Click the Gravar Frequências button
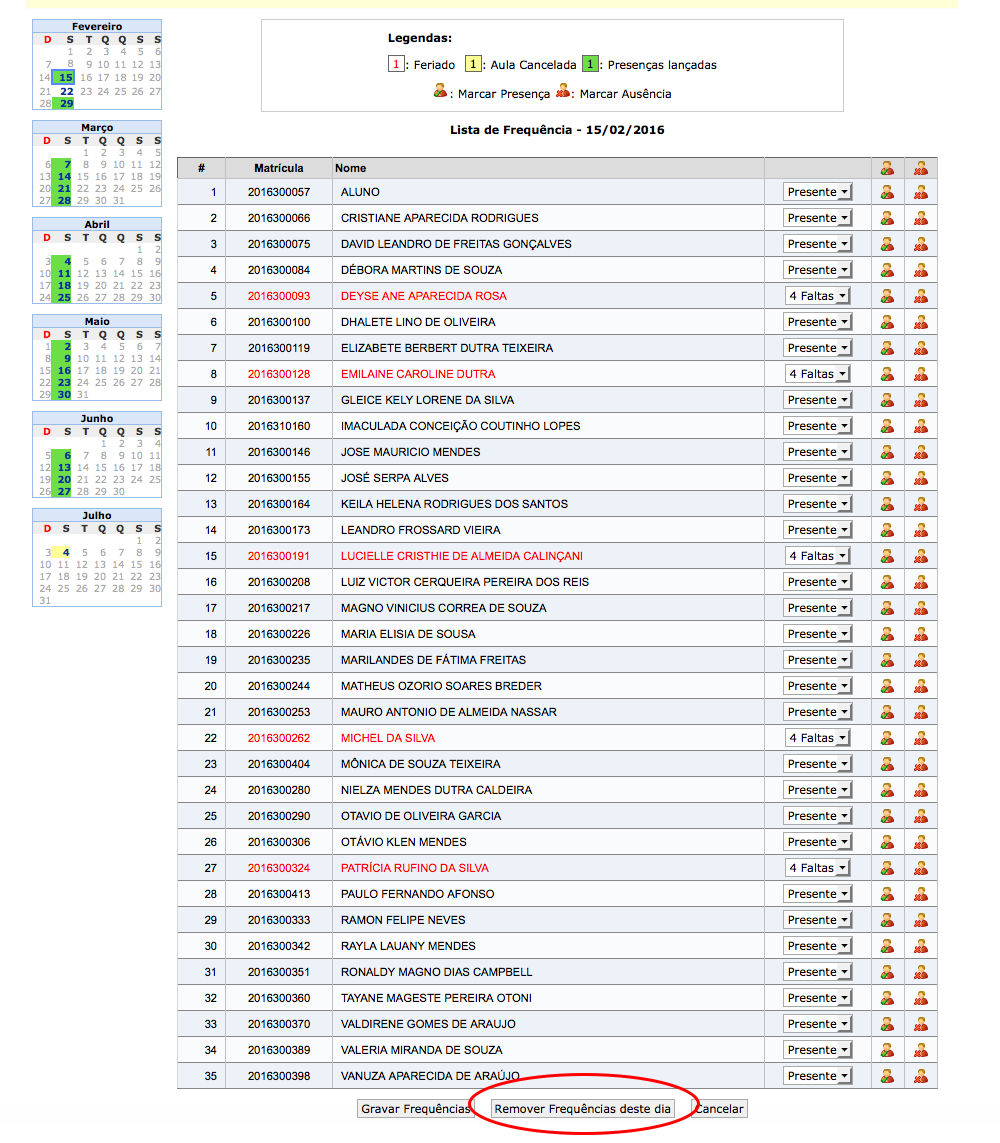This screenshot has width=1000, height=1143. pyautogui.click(x=415, y=1109)
